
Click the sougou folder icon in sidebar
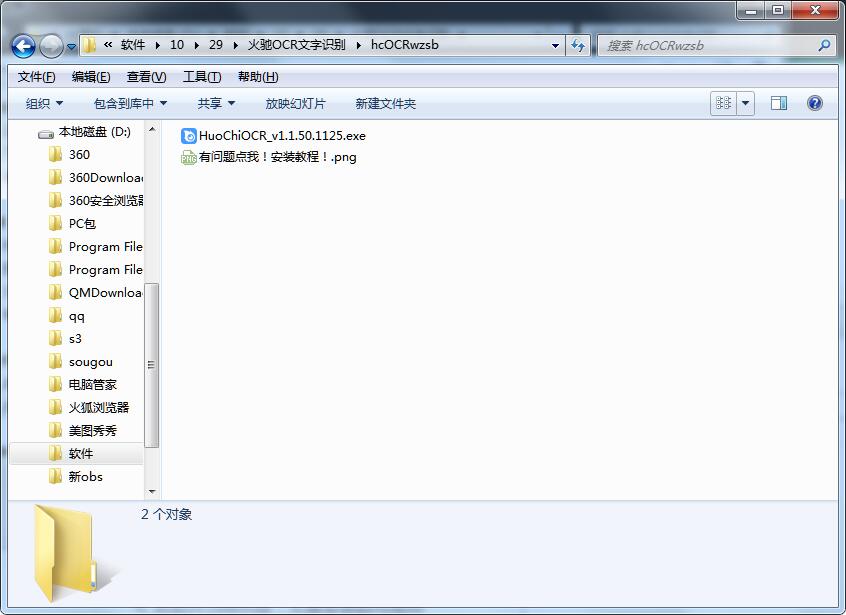click(56, 361)
